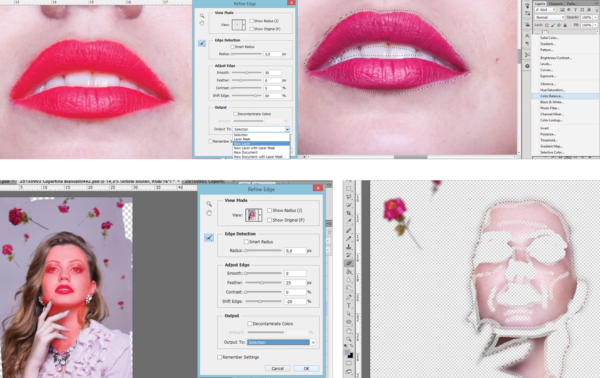Enable Smart Radius in lower dialog
The width and height of the screenshot is (600, 378).
pos(246,242)
